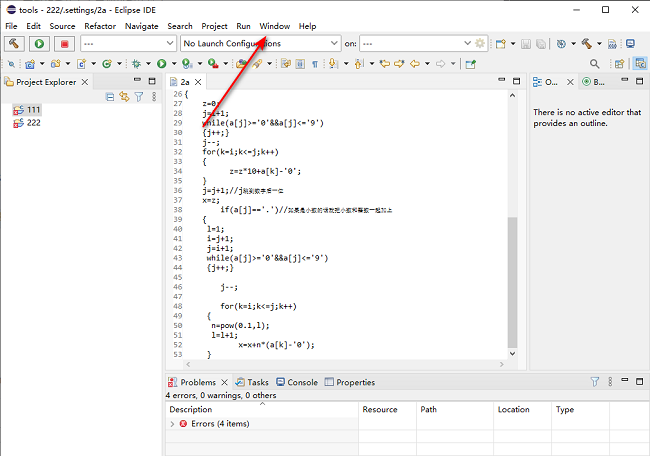This screenshot has height=456, width=650.
Task: Expand the Errors (4 items) node
Action: pos(172,424)
